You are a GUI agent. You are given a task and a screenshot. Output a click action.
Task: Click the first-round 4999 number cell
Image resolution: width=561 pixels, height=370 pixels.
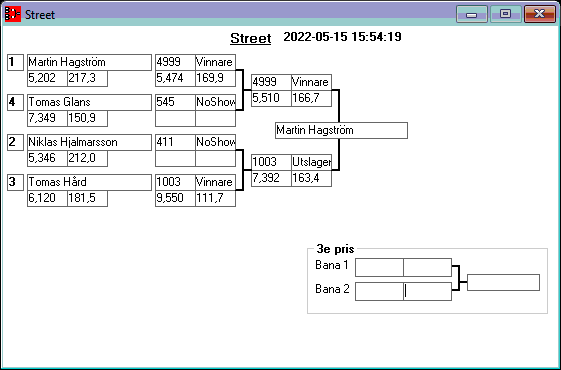pyautogui.click(x=175, y=62)
